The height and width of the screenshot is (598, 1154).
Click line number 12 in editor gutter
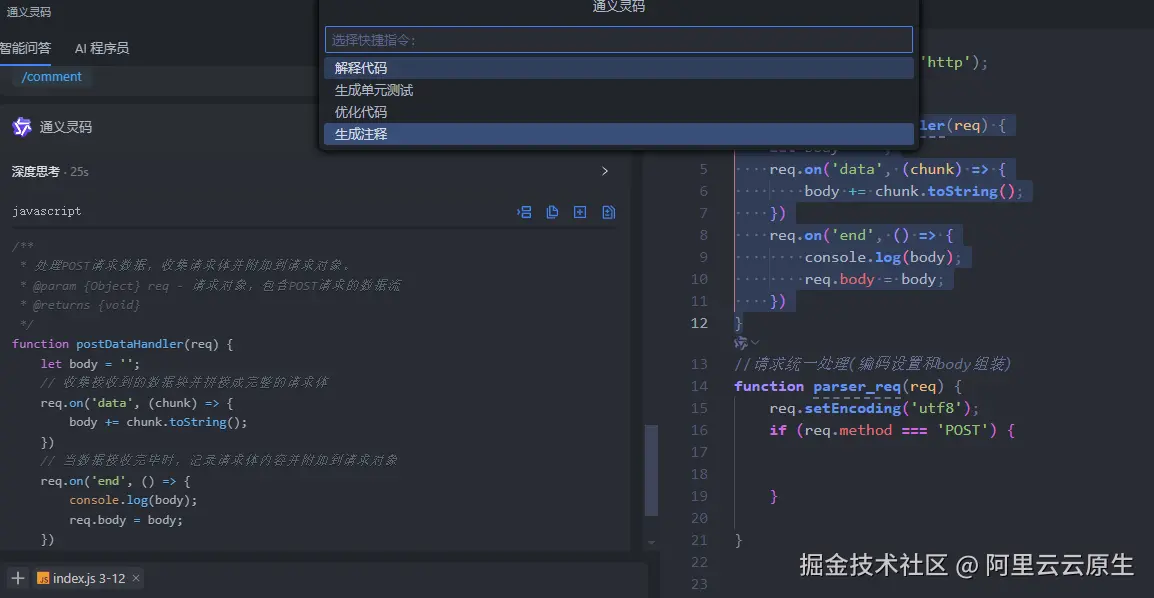[x=699, y=323]
